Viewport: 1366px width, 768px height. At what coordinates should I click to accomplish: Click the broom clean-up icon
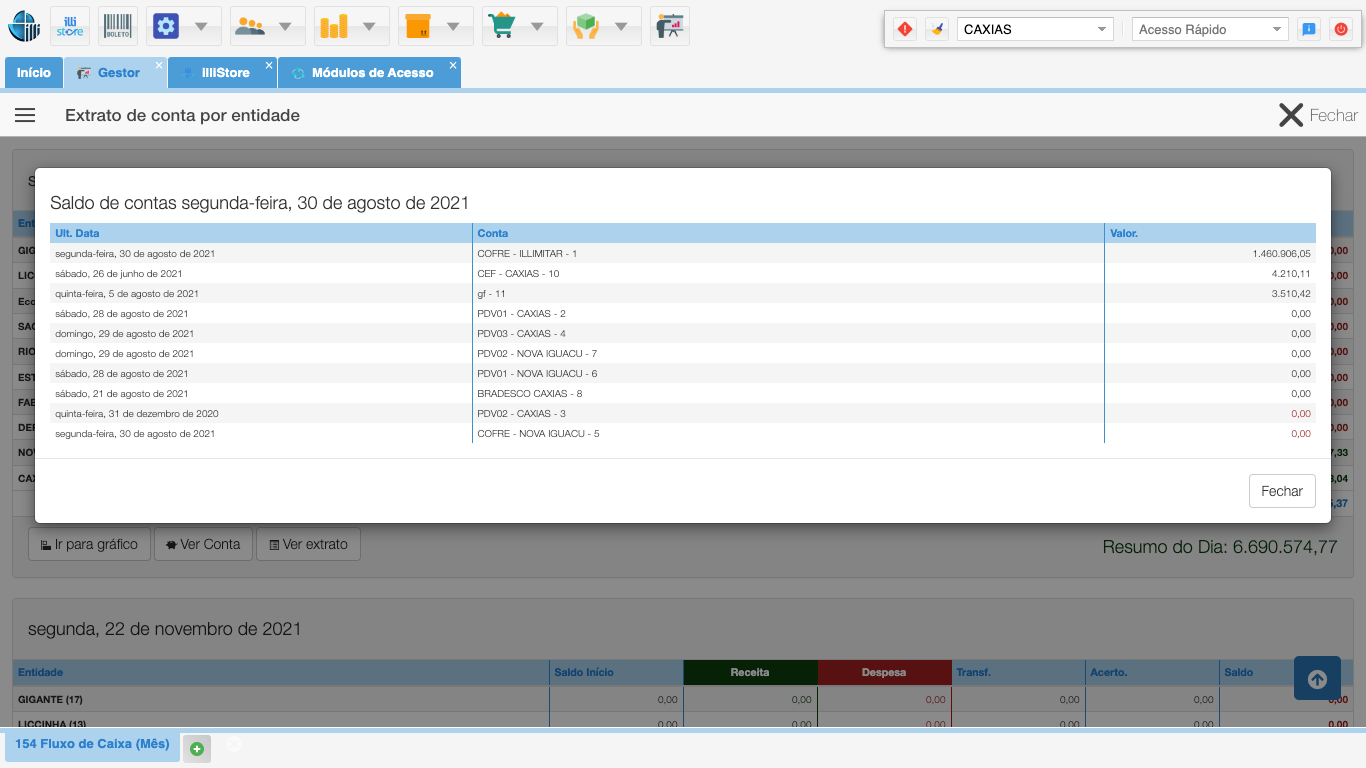click(x=936, y=29)
